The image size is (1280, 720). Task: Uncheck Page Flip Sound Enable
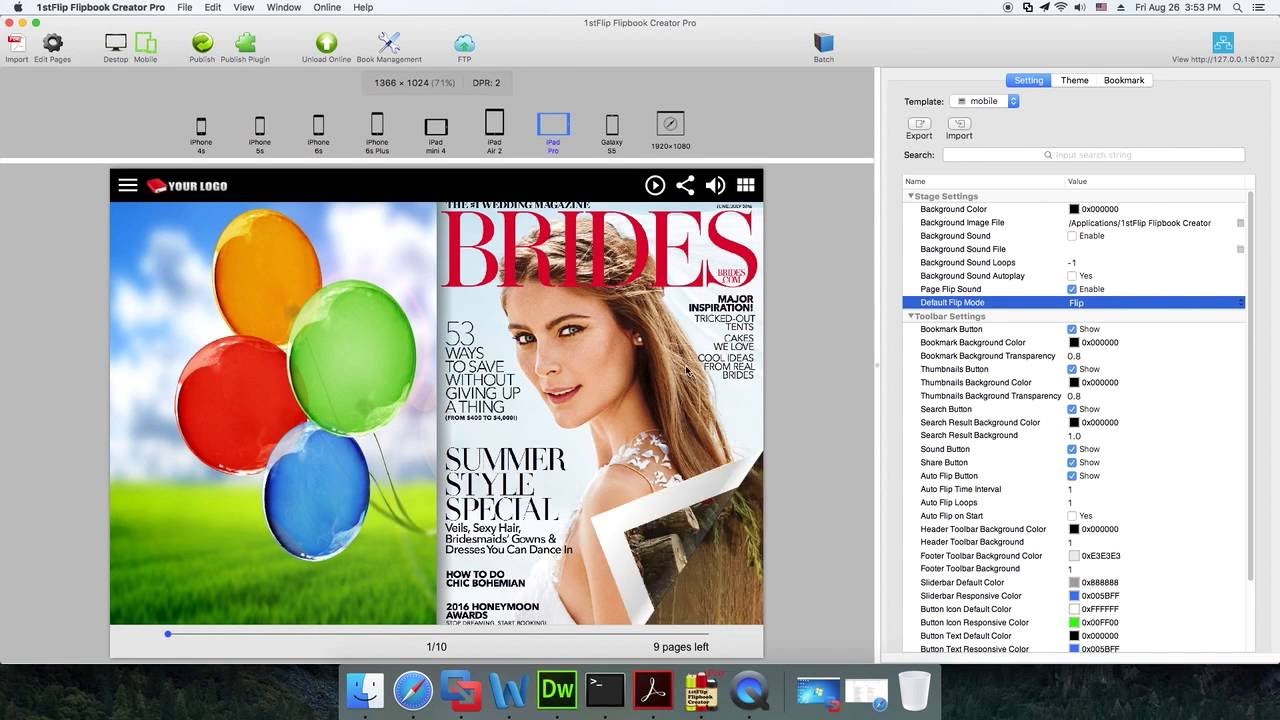[x=1072, y=289]
